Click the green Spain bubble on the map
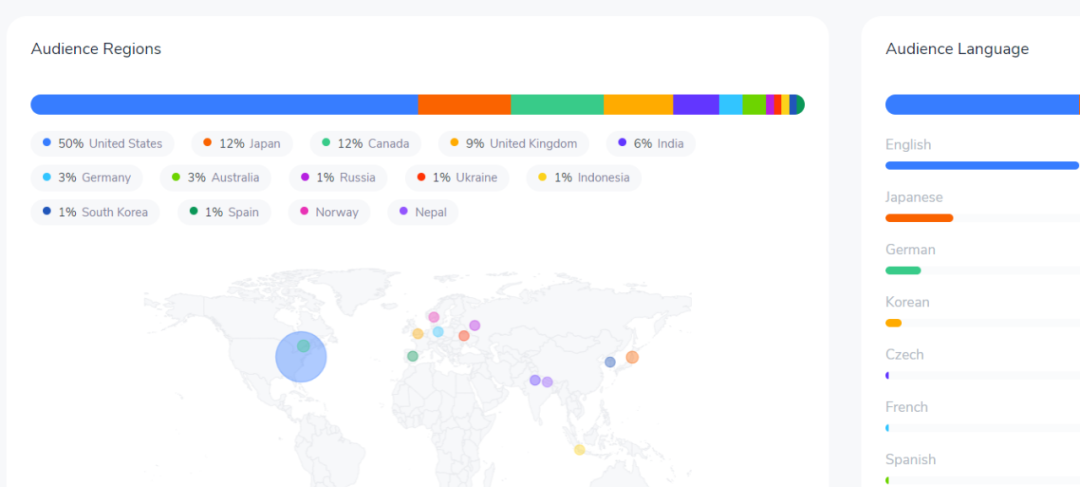The image size is (1080, 487). pos(413,356)
